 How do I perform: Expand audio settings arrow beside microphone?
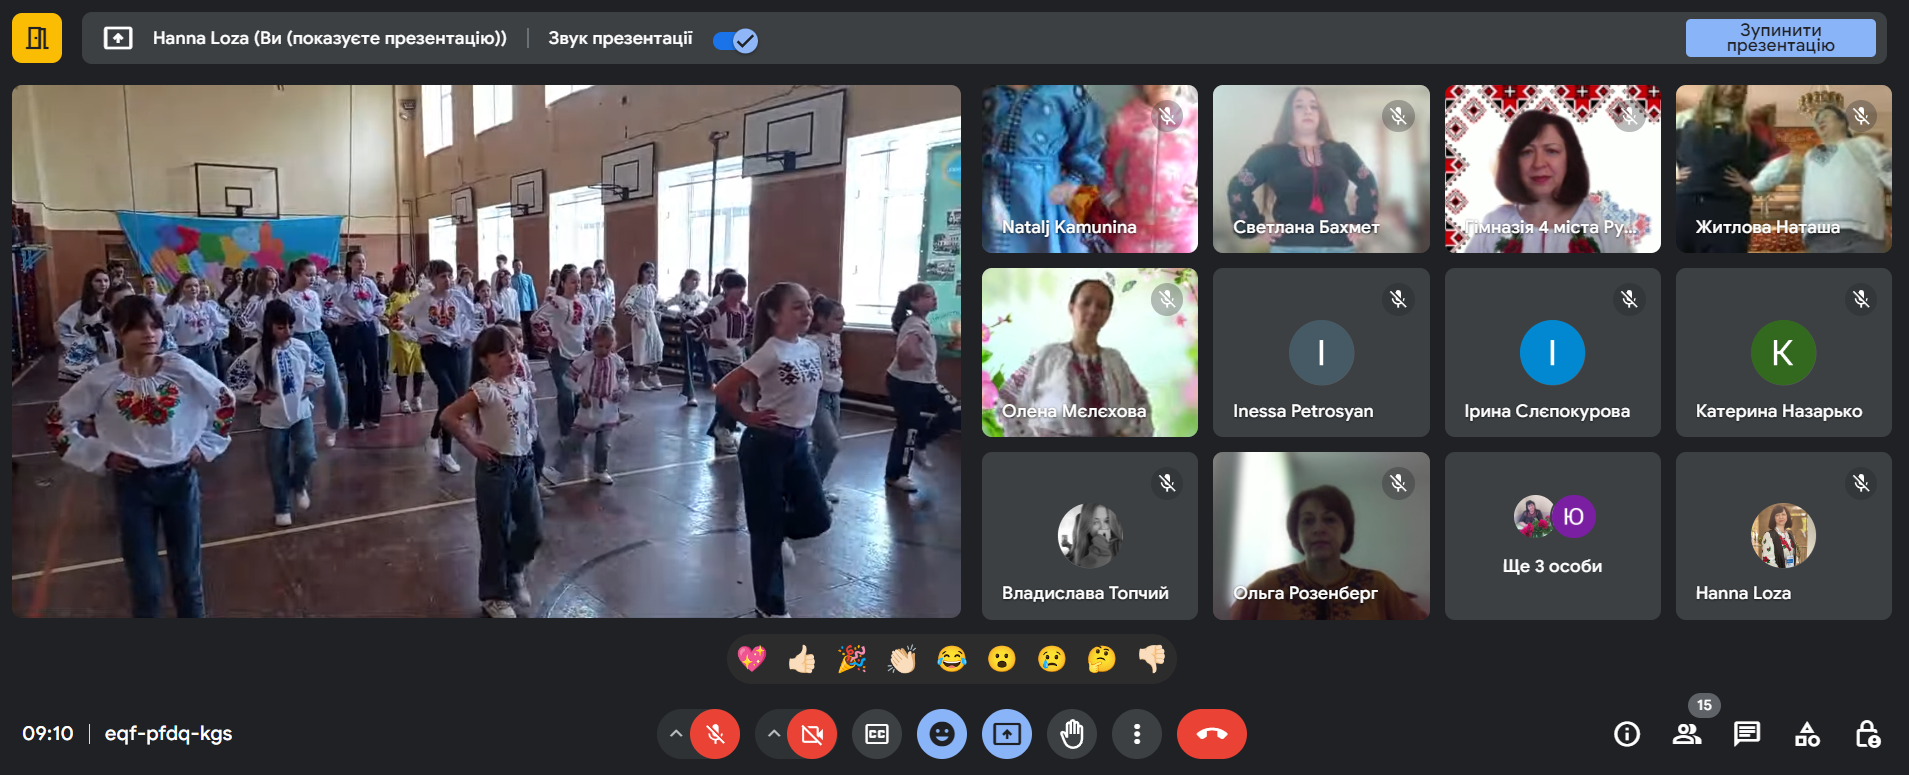coord(676,734)
